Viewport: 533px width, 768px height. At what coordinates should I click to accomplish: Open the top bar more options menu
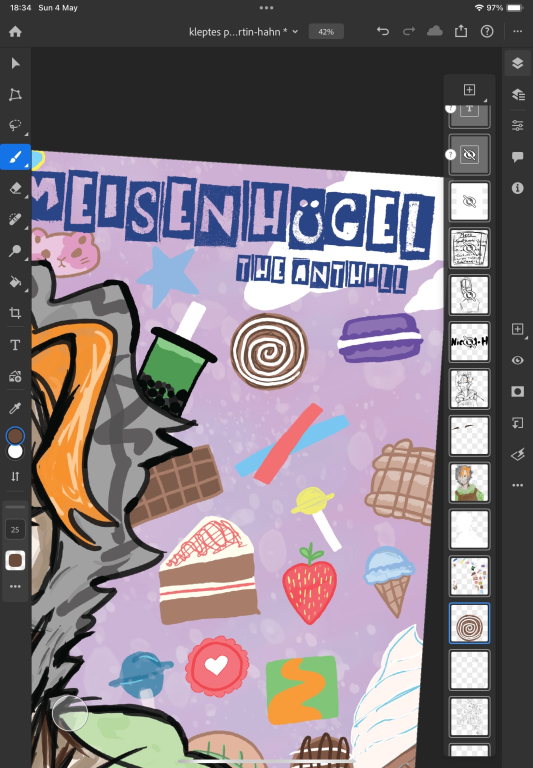click(518, 32)
